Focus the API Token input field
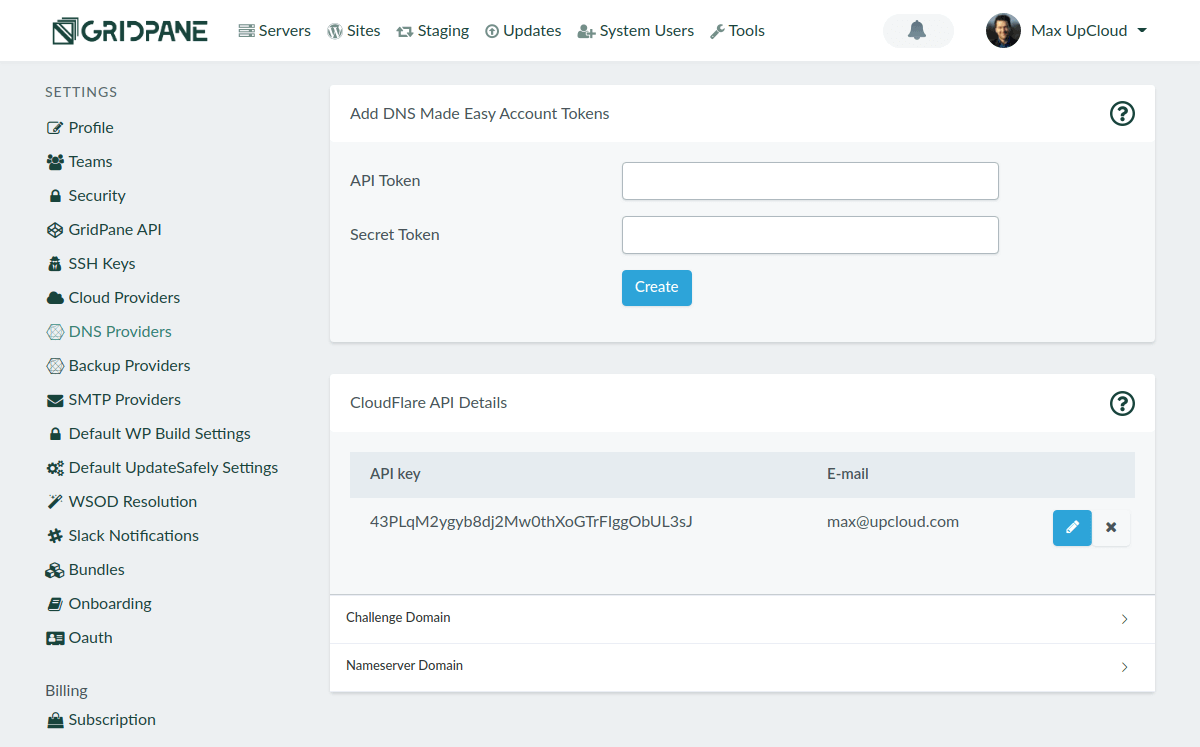 tap(810, 181)
